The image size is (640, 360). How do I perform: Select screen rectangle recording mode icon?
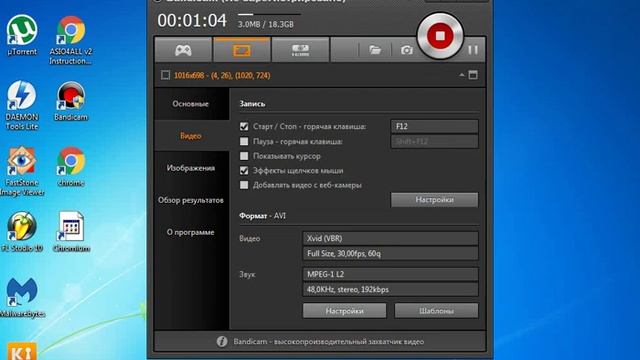(x=242, y=50)
